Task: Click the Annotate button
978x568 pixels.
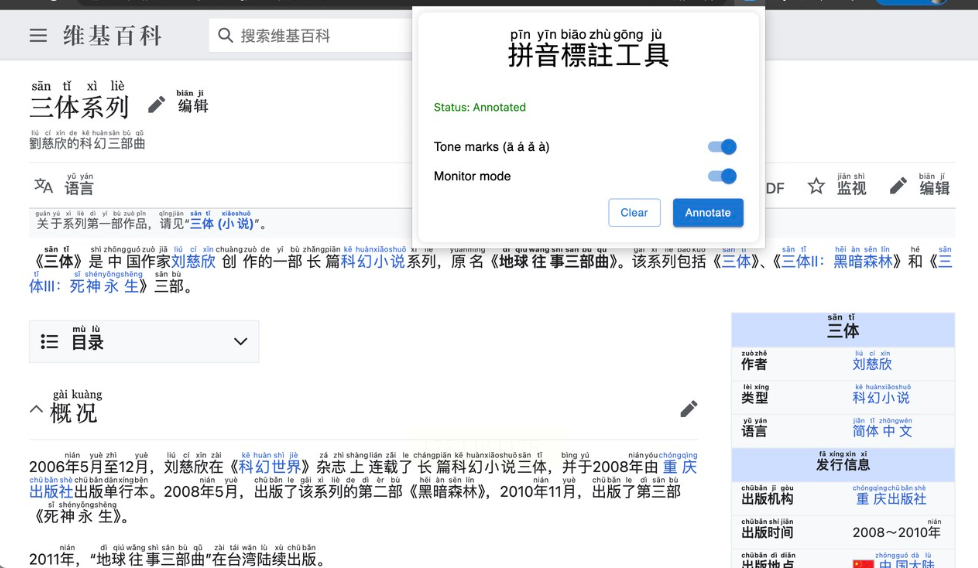Action: click(x=708, y=213)
